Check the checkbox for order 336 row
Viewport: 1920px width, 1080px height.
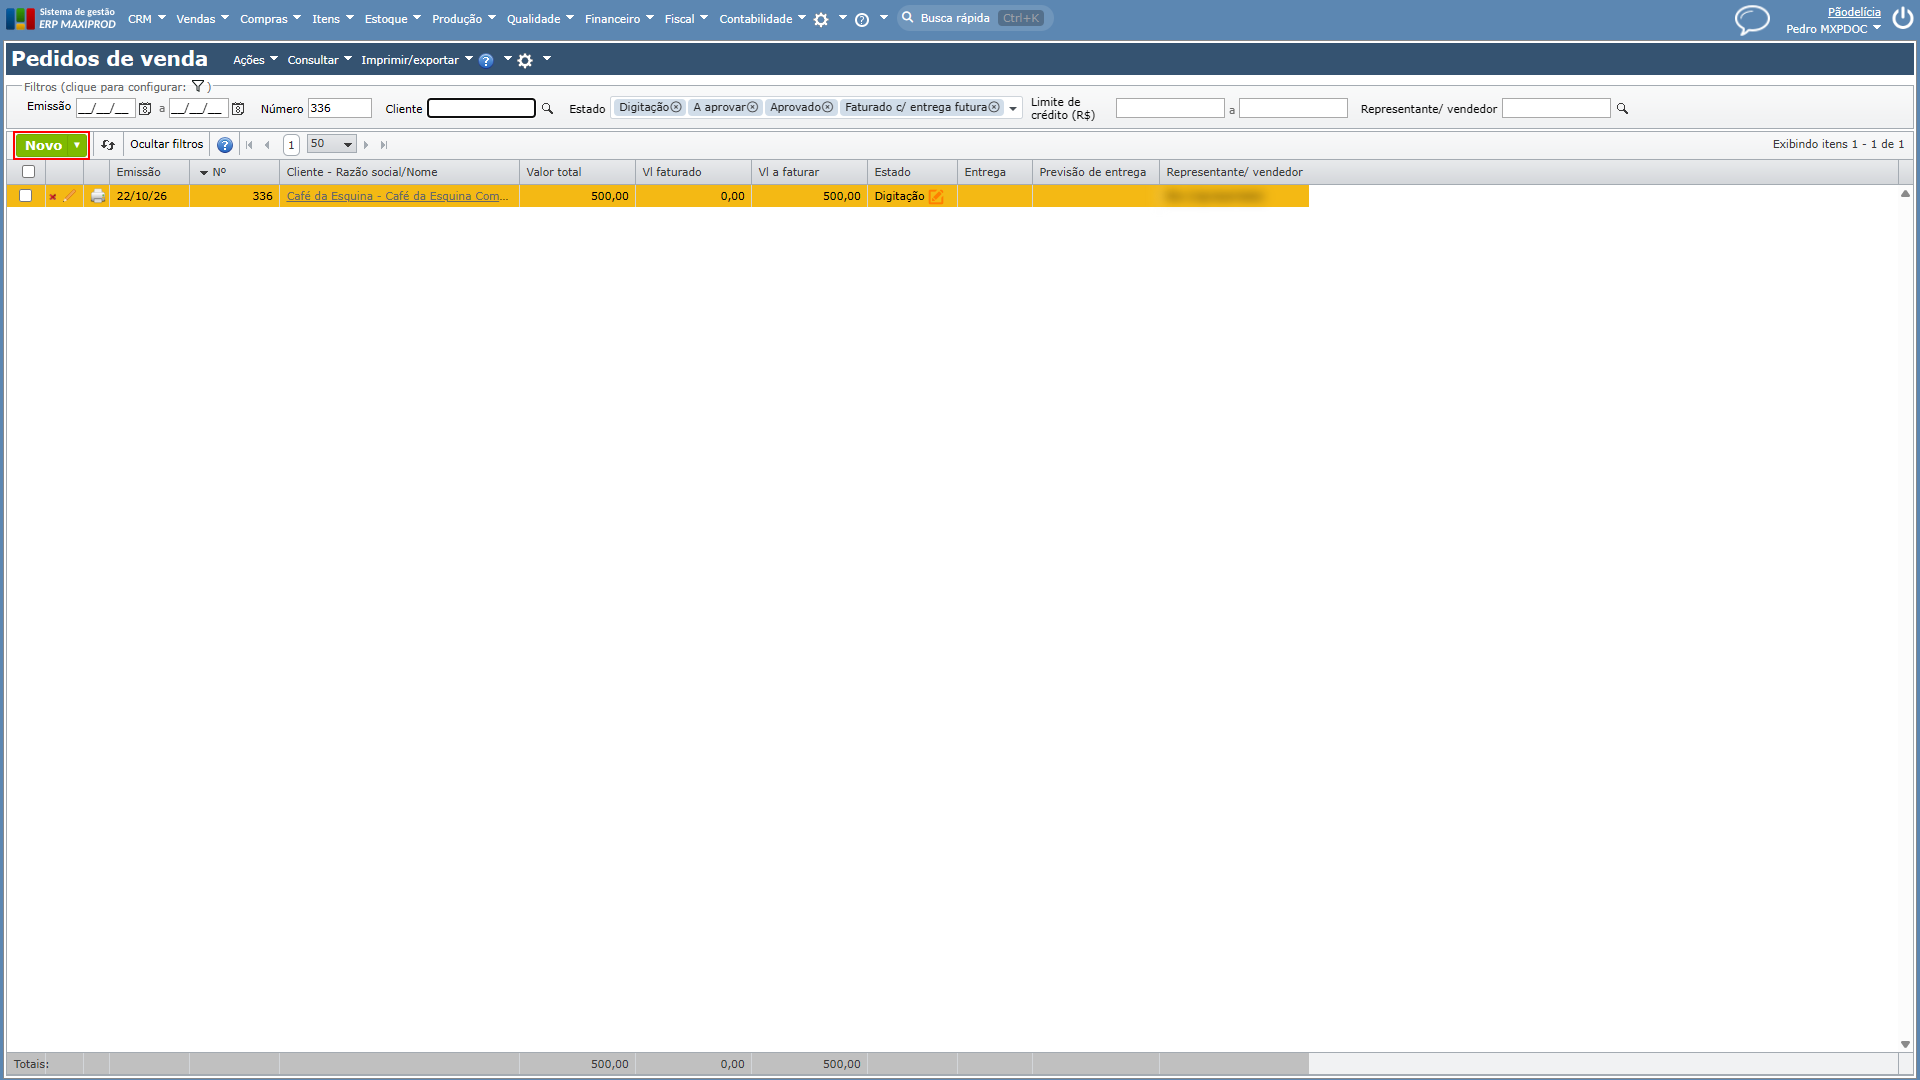pyautogui.click(x=25, y=196)
